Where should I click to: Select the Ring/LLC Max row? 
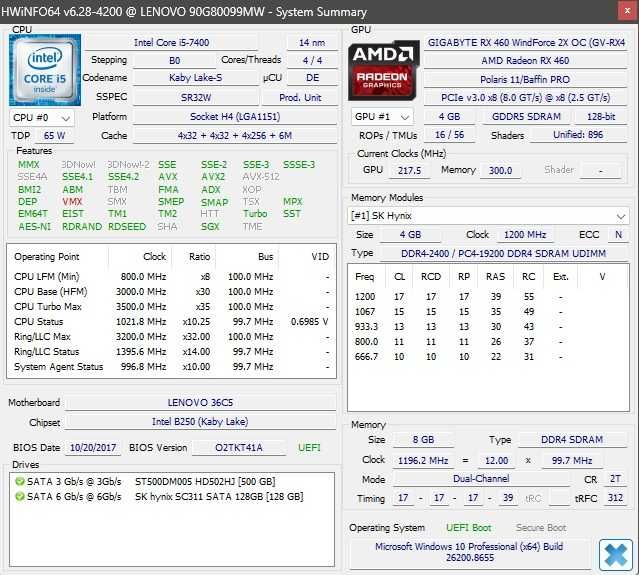[x=171, y=337]
